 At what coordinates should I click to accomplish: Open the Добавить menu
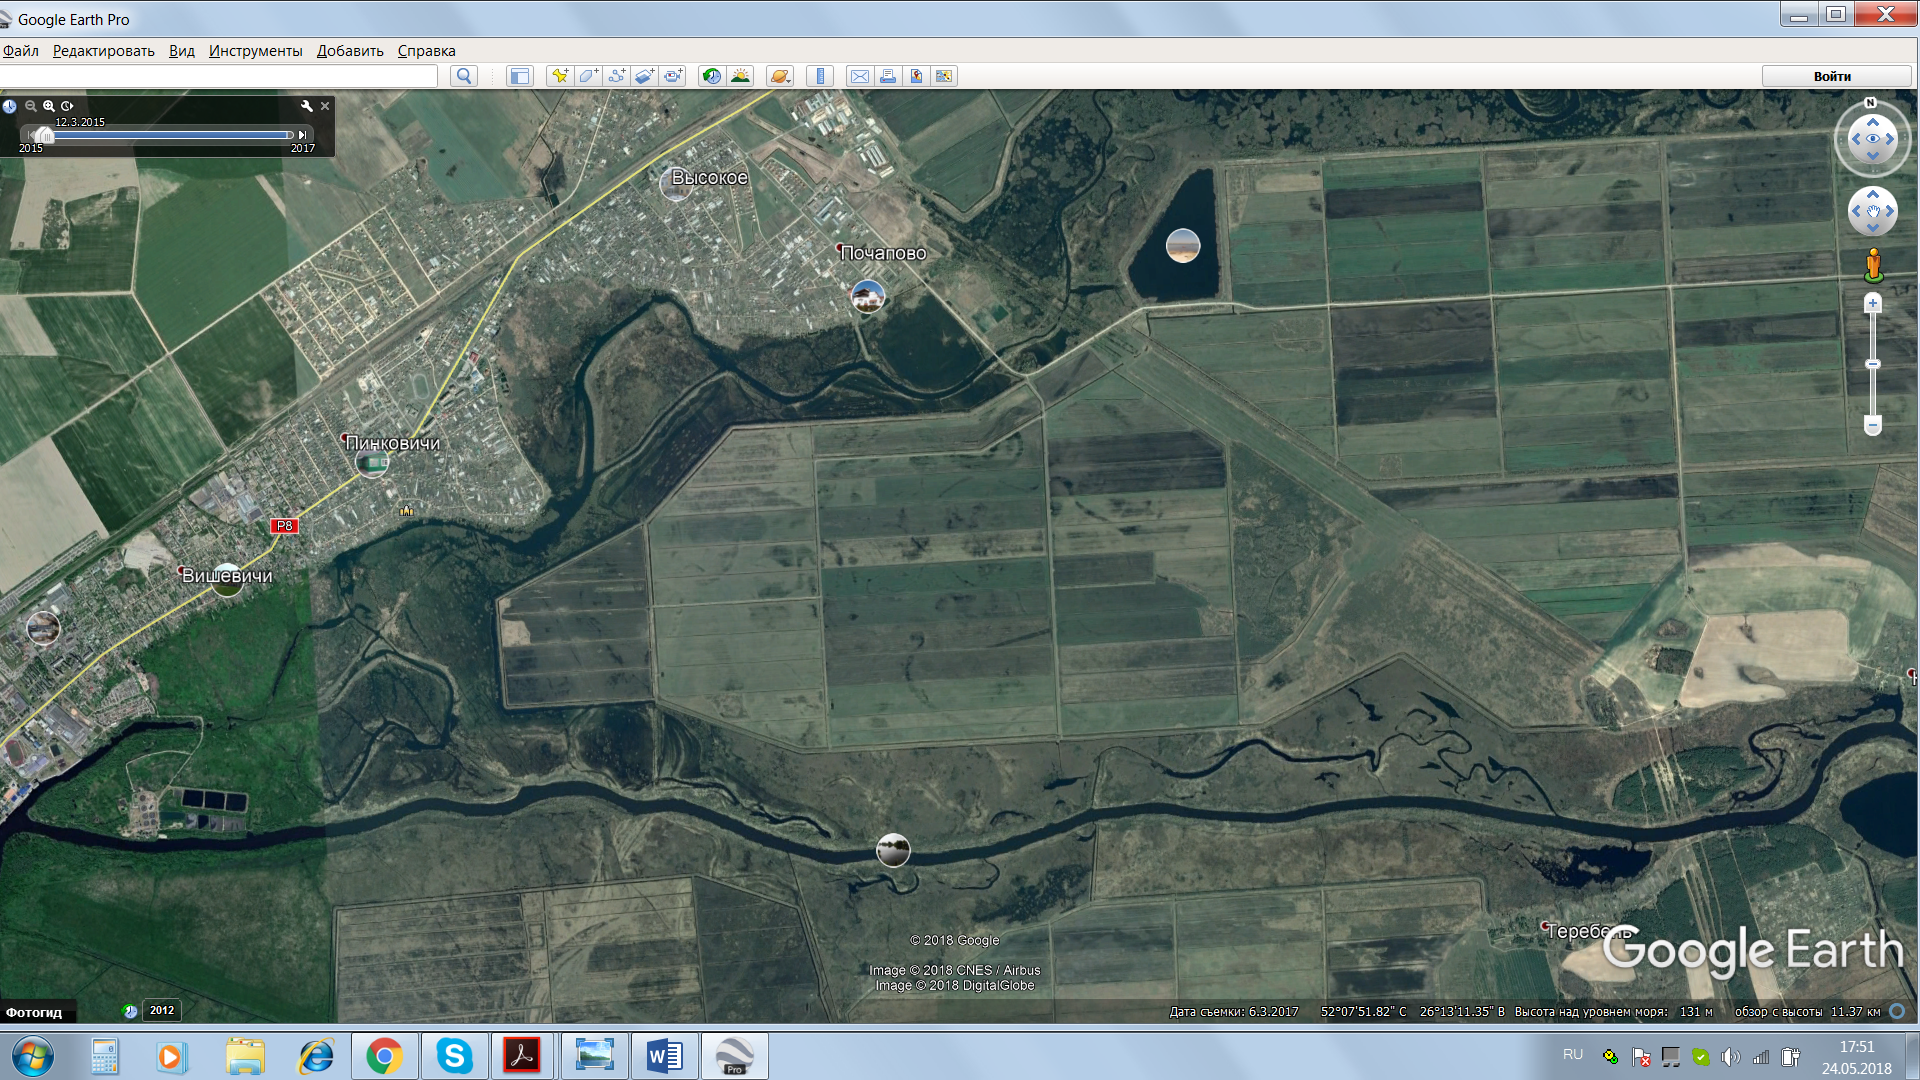pyautogui.click(x=350, y=51)
